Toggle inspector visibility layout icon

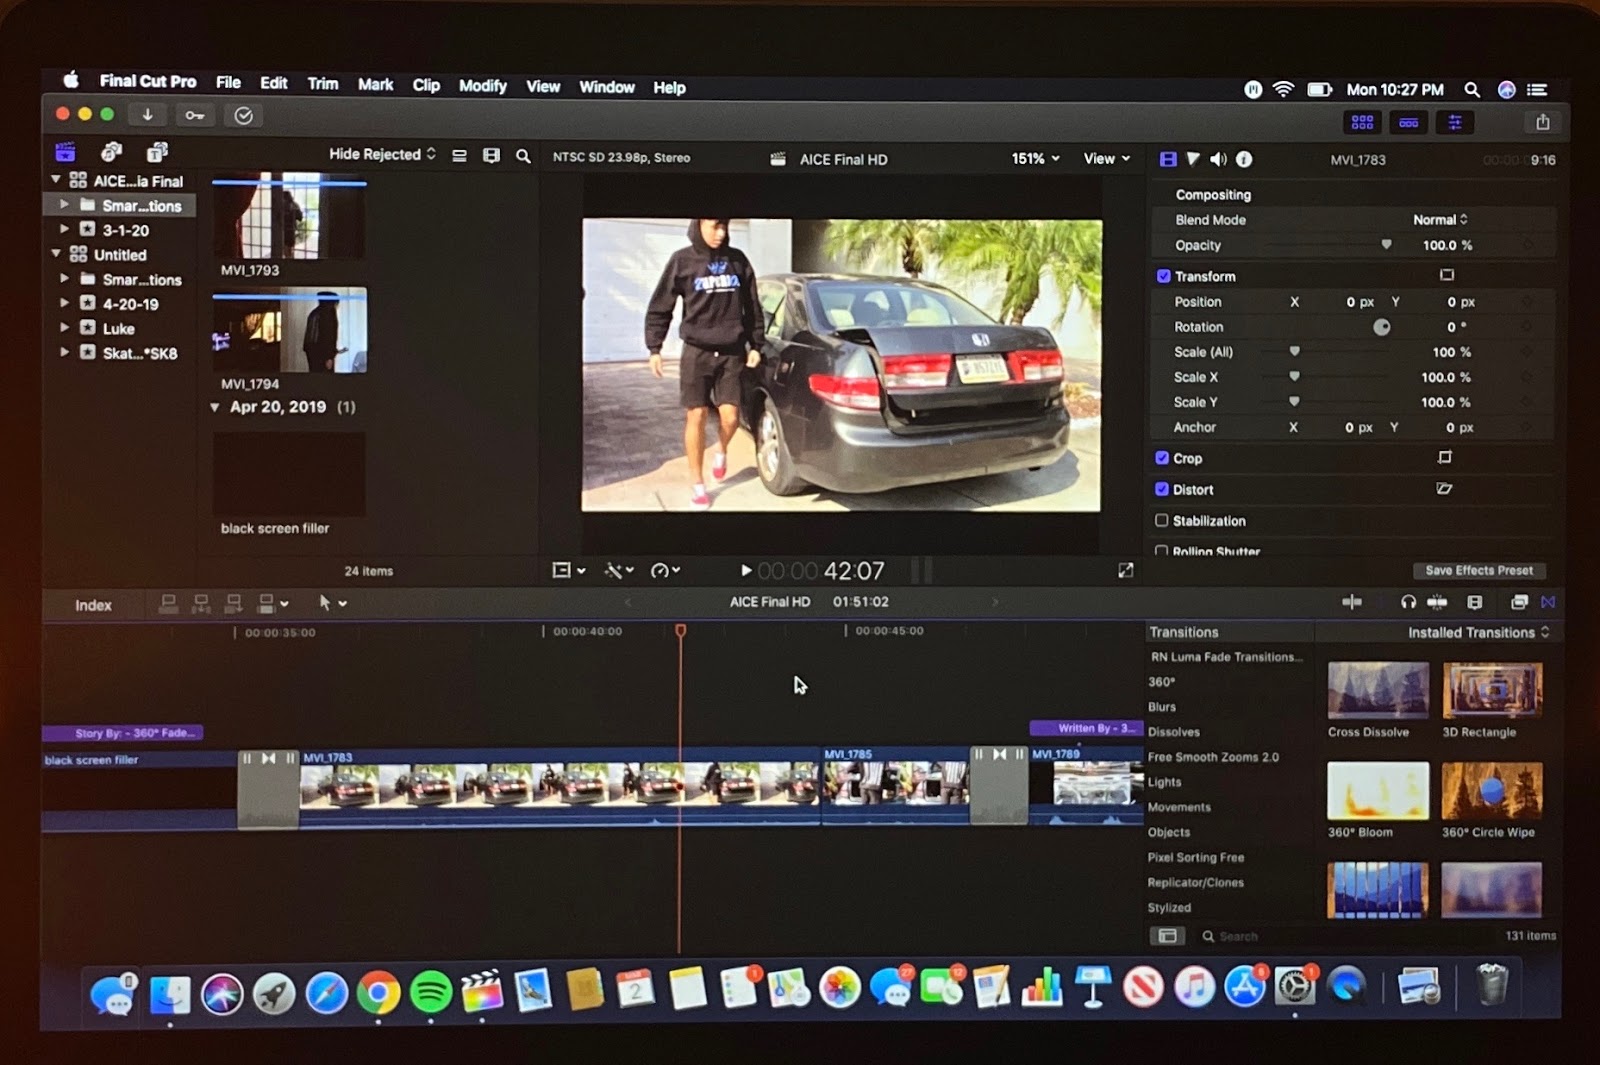[x=1455, y=122]
